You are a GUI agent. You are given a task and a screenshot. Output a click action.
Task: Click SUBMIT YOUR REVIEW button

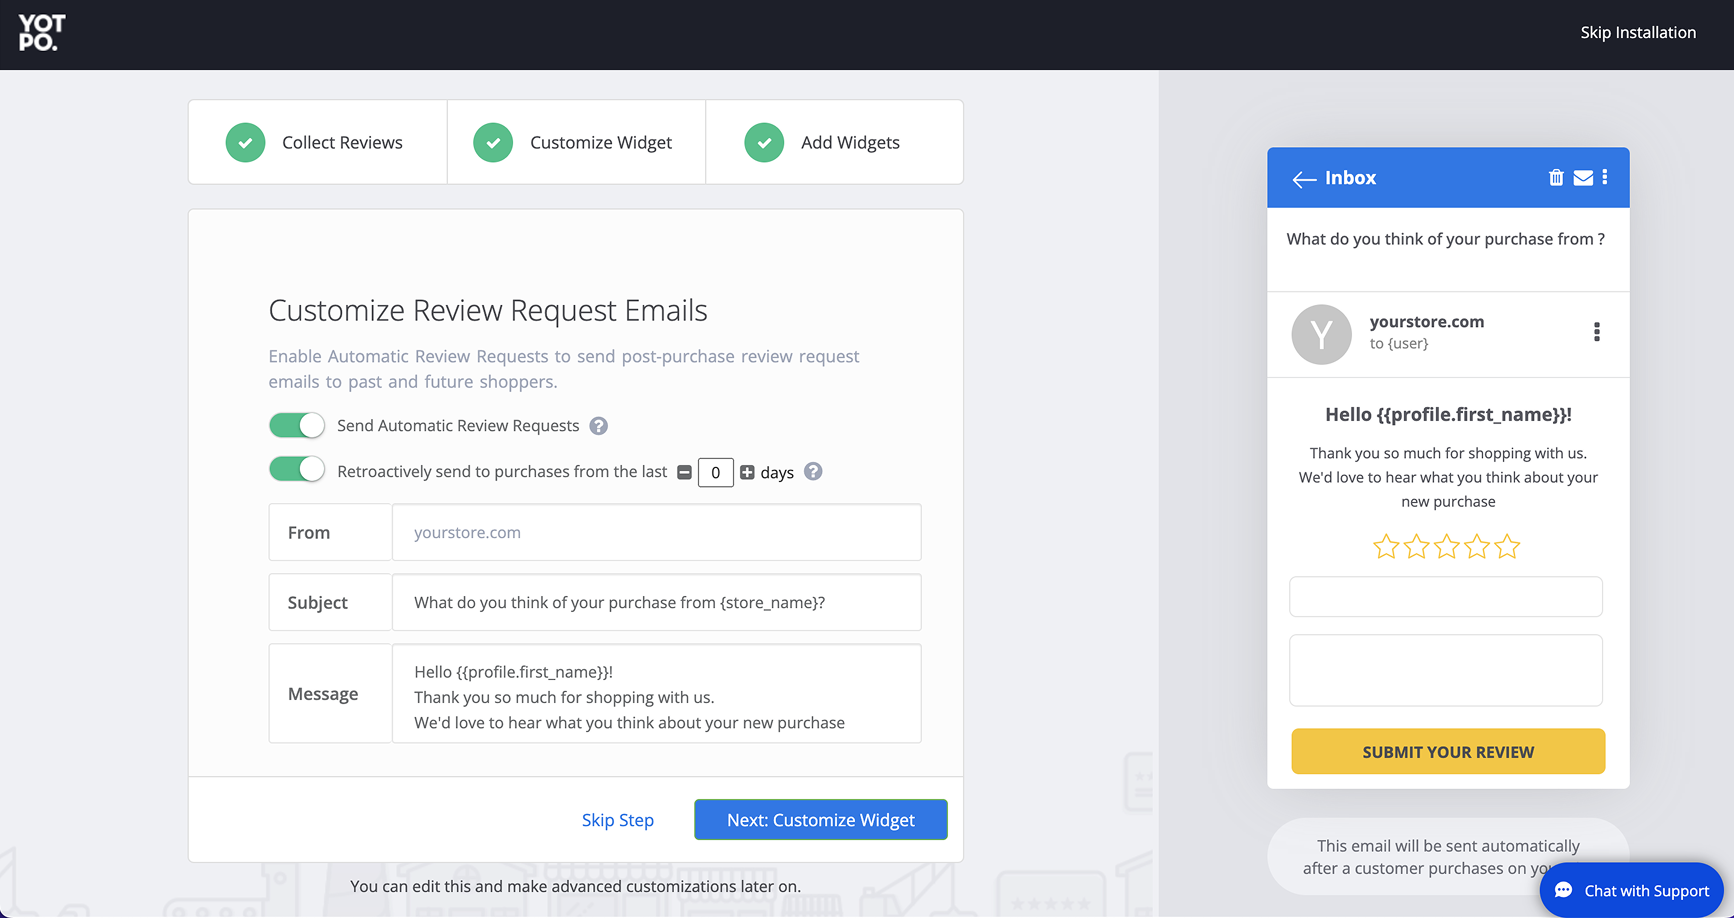[x=1448, y=751]
